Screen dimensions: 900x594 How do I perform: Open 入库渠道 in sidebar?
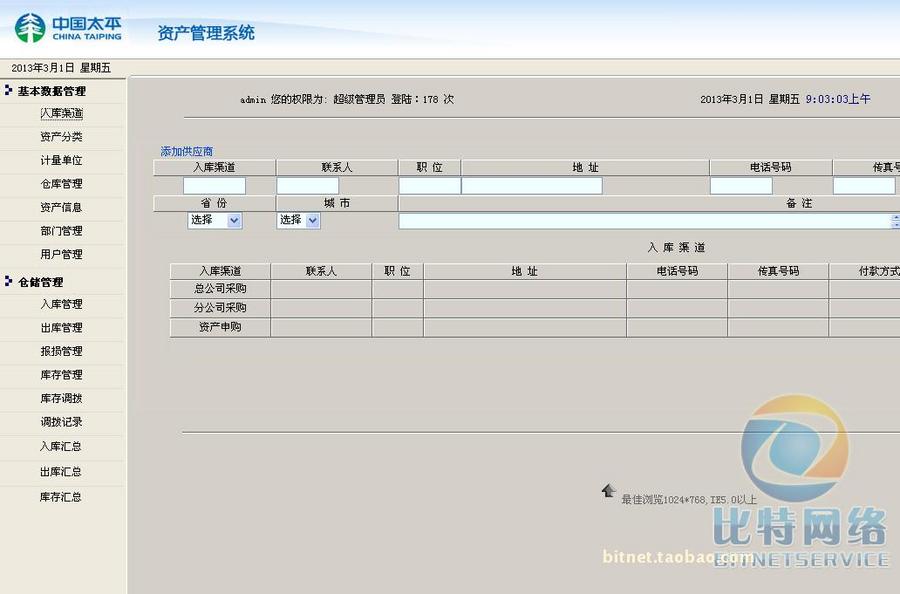pos(61,114)
